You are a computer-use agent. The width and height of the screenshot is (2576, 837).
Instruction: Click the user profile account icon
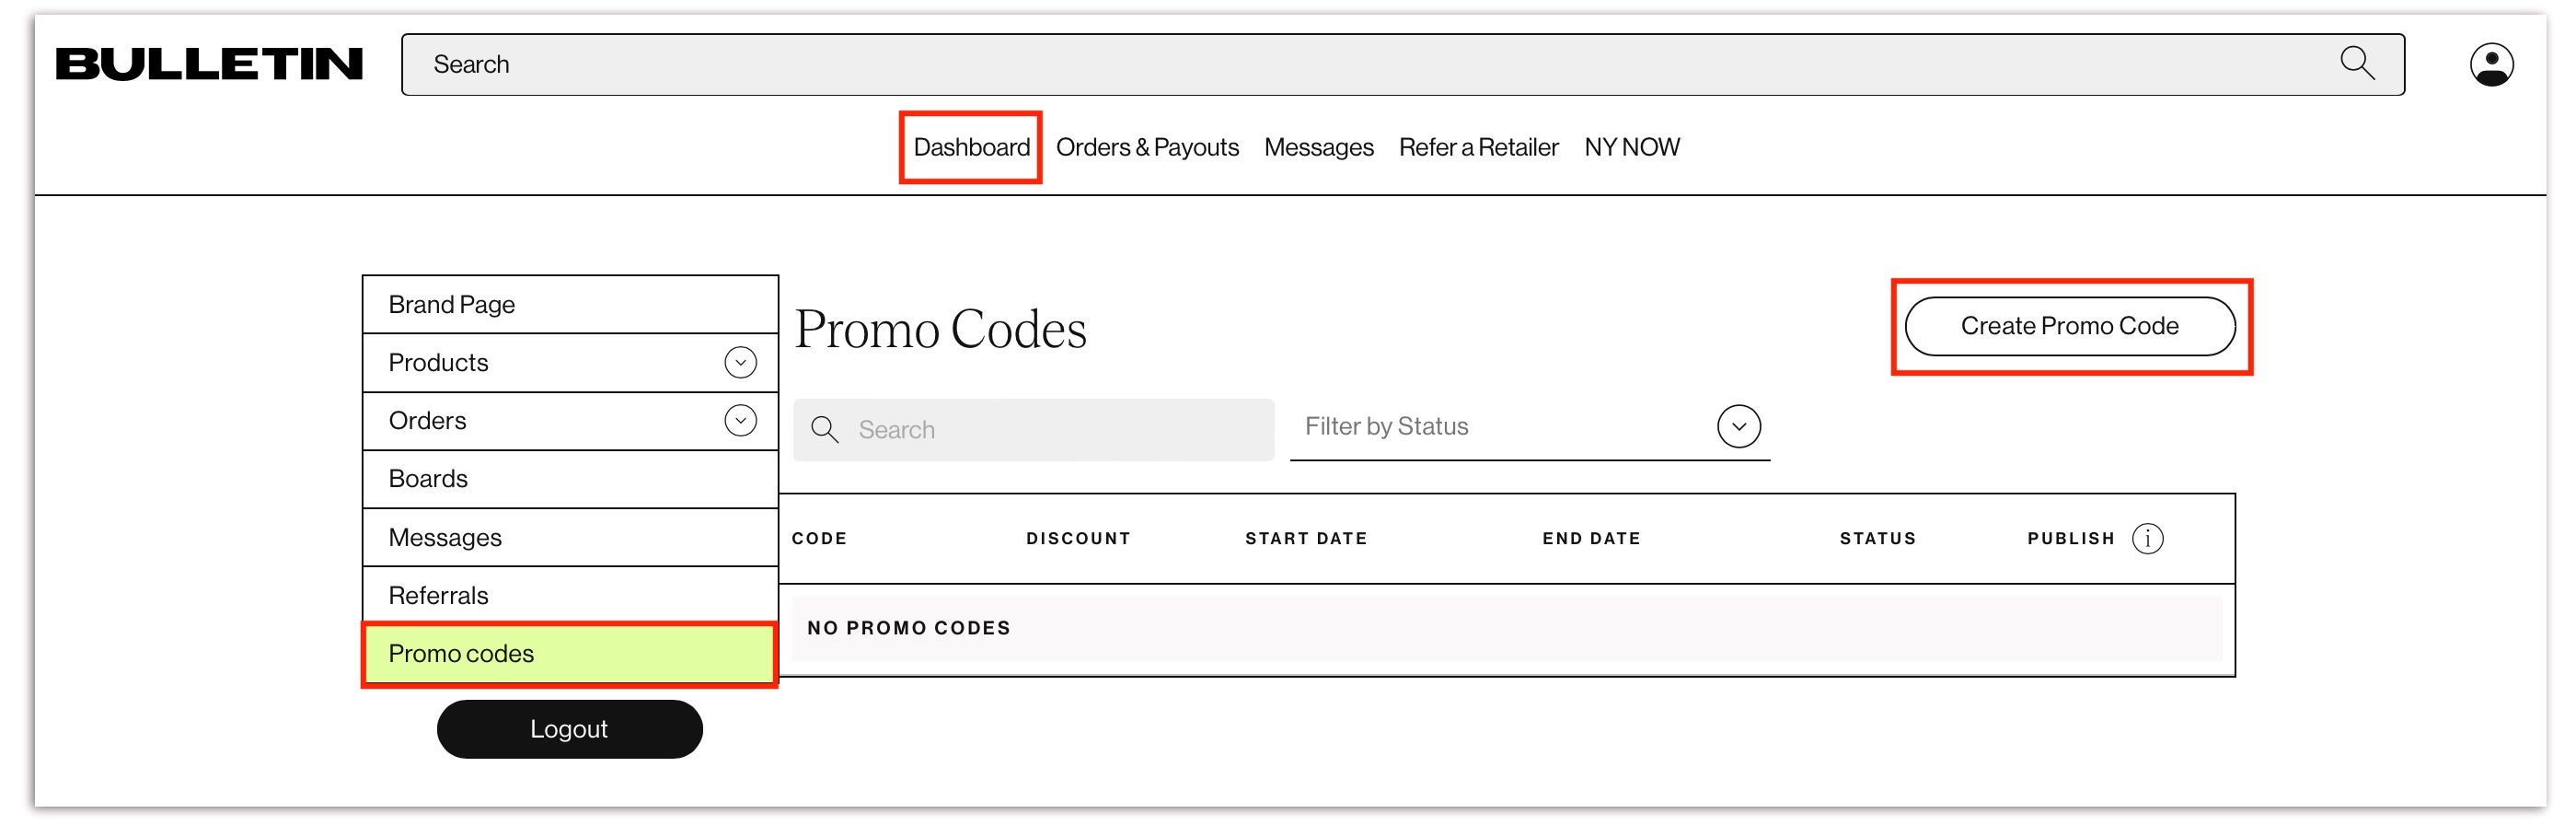pyautogui.click(x=2490, y=65)
